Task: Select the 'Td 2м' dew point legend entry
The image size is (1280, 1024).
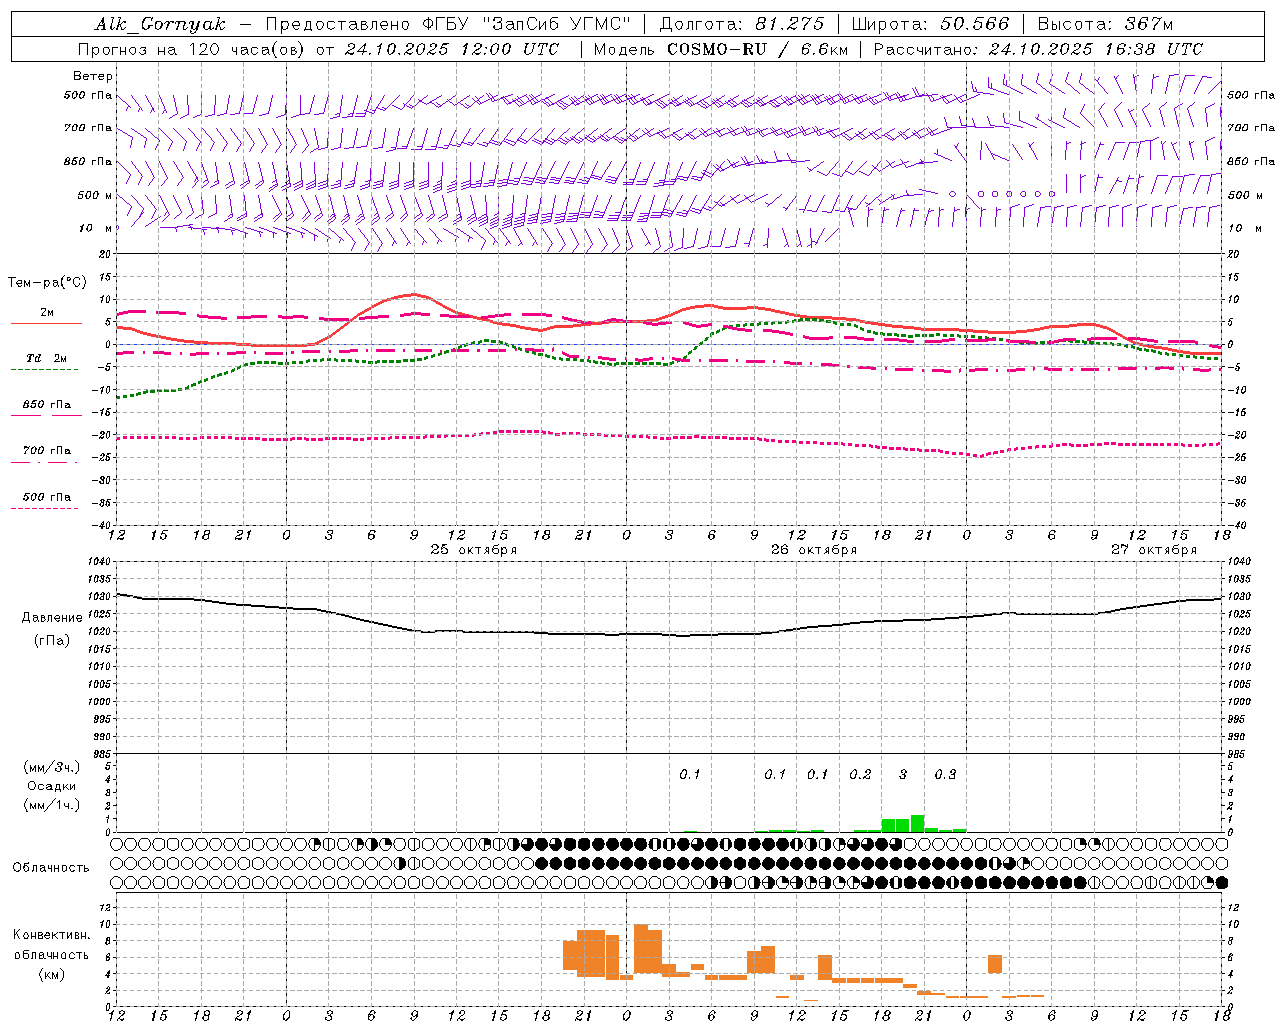Action: (47, 358)
